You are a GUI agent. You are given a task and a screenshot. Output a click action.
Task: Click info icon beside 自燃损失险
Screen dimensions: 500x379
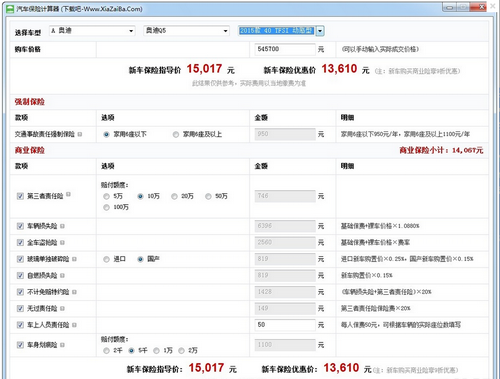pos(62,276)
